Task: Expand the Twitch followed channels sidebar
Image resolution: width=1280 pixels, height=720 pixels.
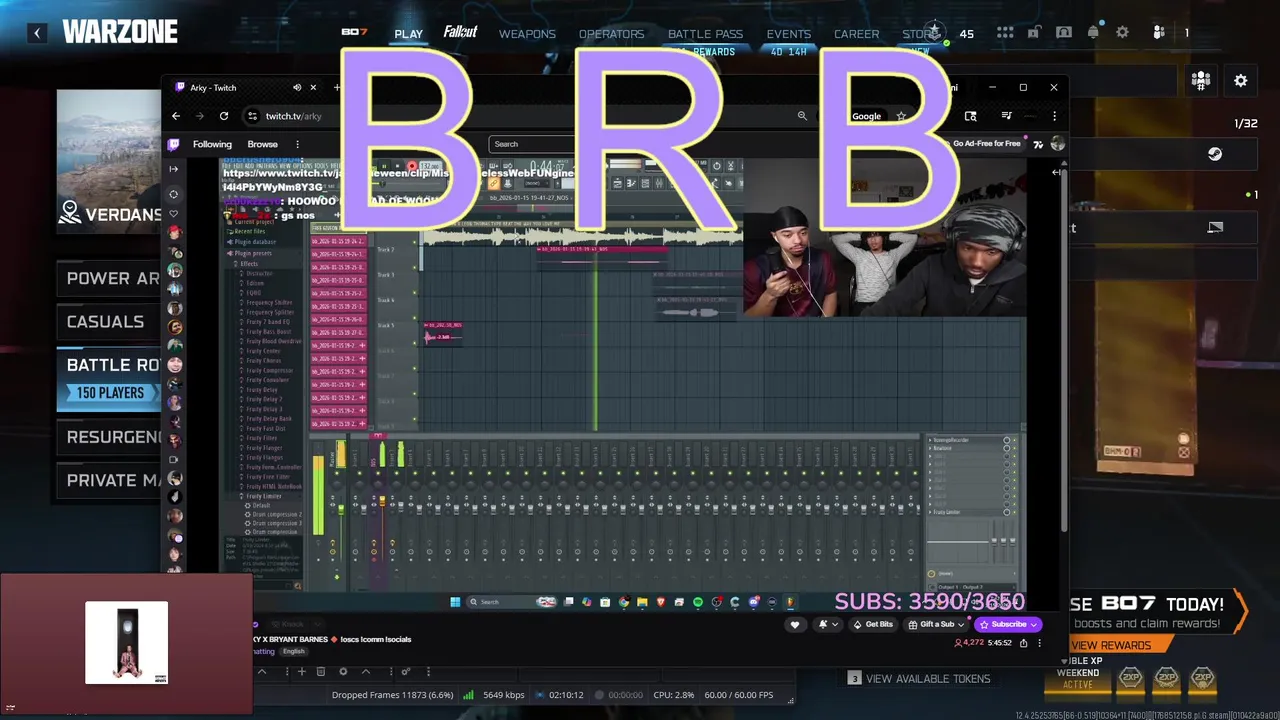Action: pyautogui.click(x=174, y=169)
